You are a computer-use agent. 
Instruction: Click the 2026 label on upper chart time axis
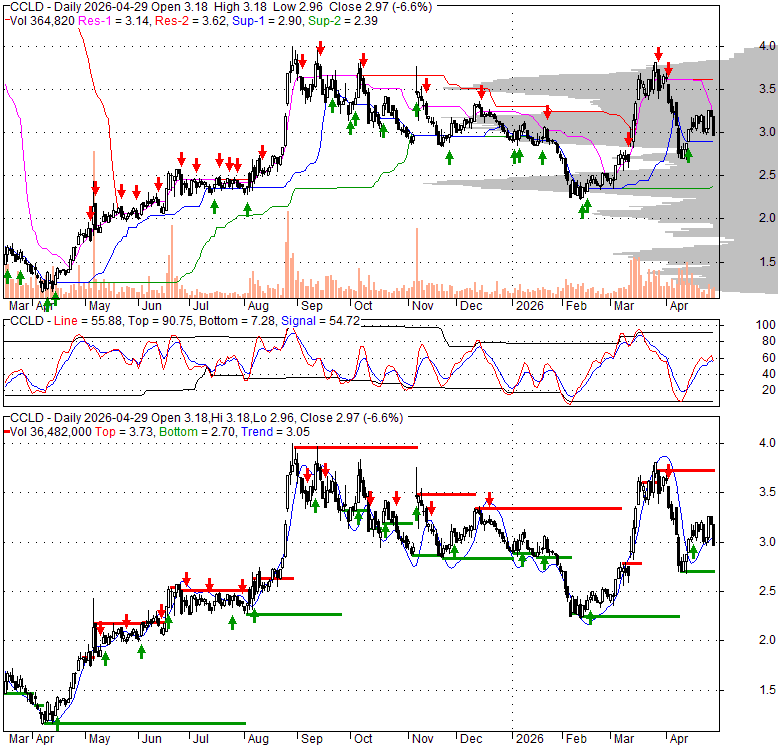[530, 305]
